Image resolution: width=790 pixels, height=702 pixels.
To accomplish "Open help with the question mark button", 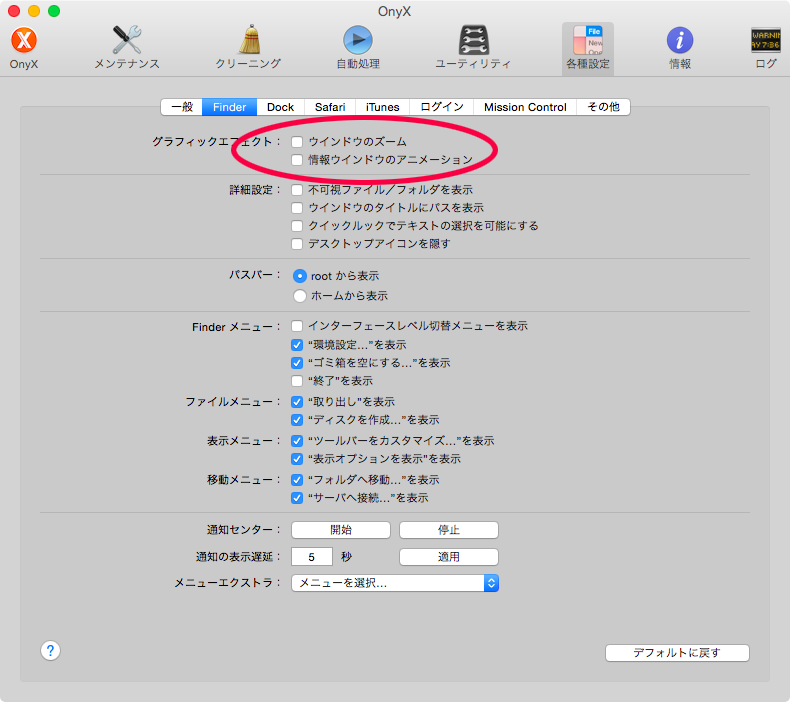I will [x=50, y=651].
